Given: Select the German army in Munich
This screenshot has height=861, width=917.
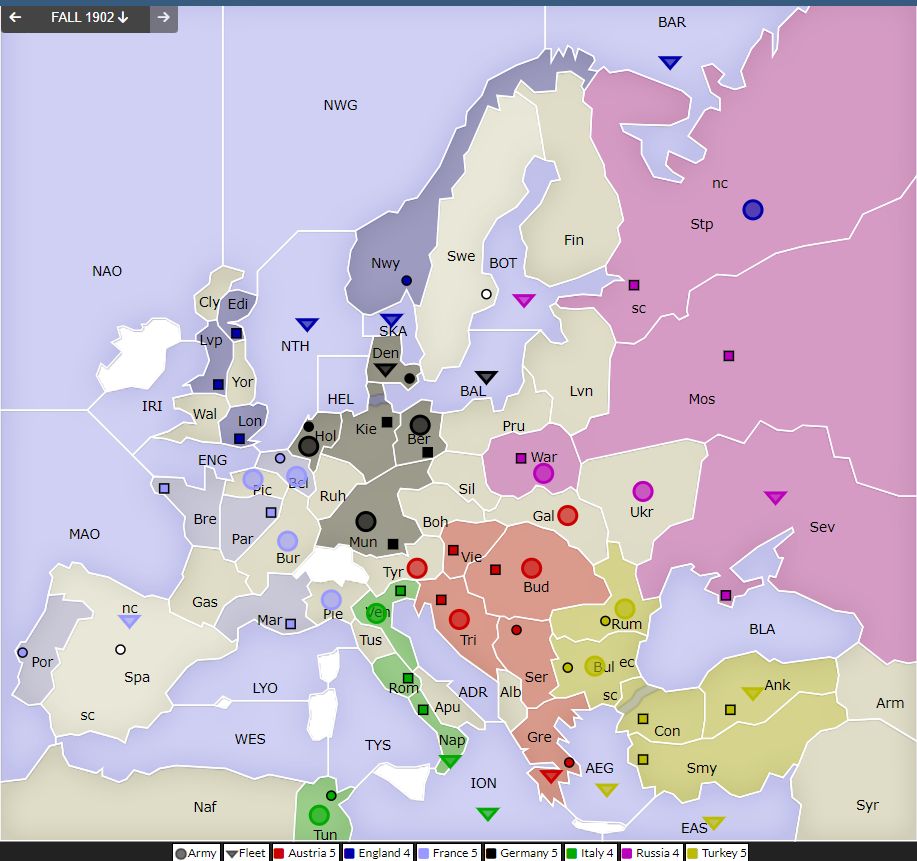Looking at the screenshot, I should click(366, 521).
